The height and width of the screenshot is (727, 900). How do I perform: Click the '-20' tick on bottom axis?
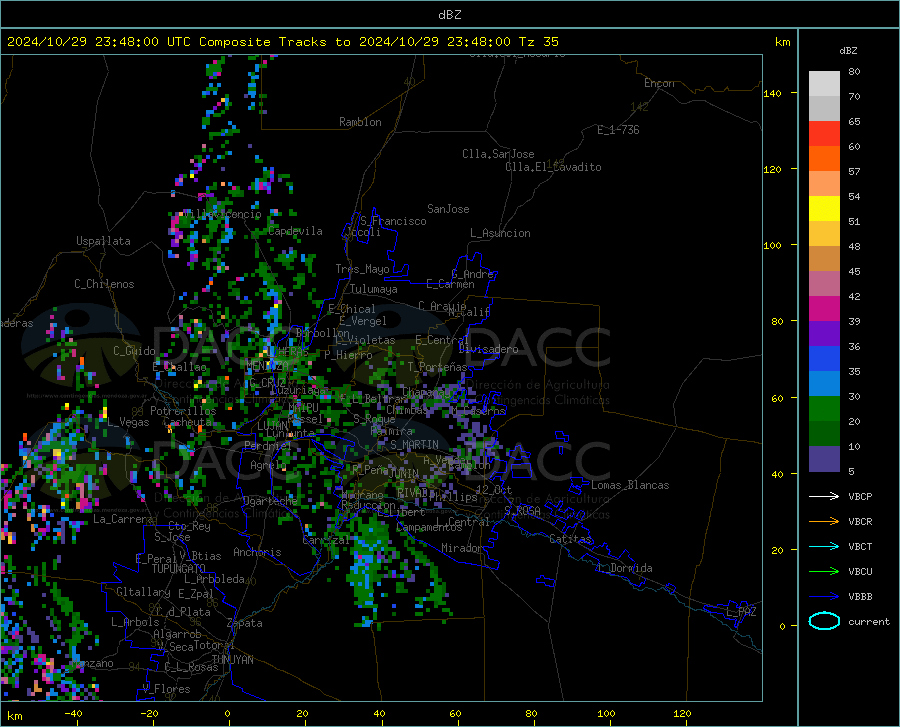pyautogui.click(x=149, y=713)
